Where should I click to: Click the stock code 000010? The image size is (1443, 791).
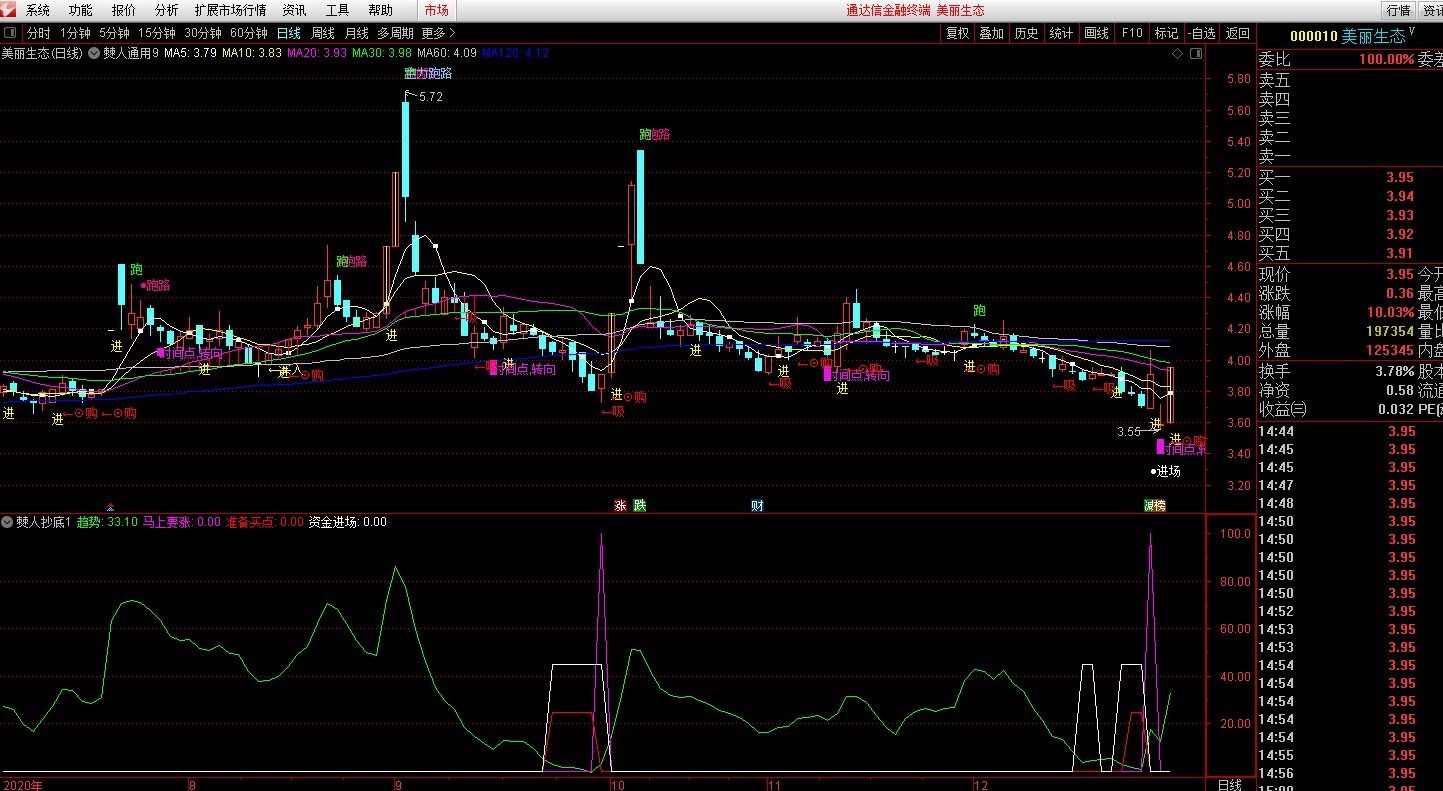tap(1314, 36)
